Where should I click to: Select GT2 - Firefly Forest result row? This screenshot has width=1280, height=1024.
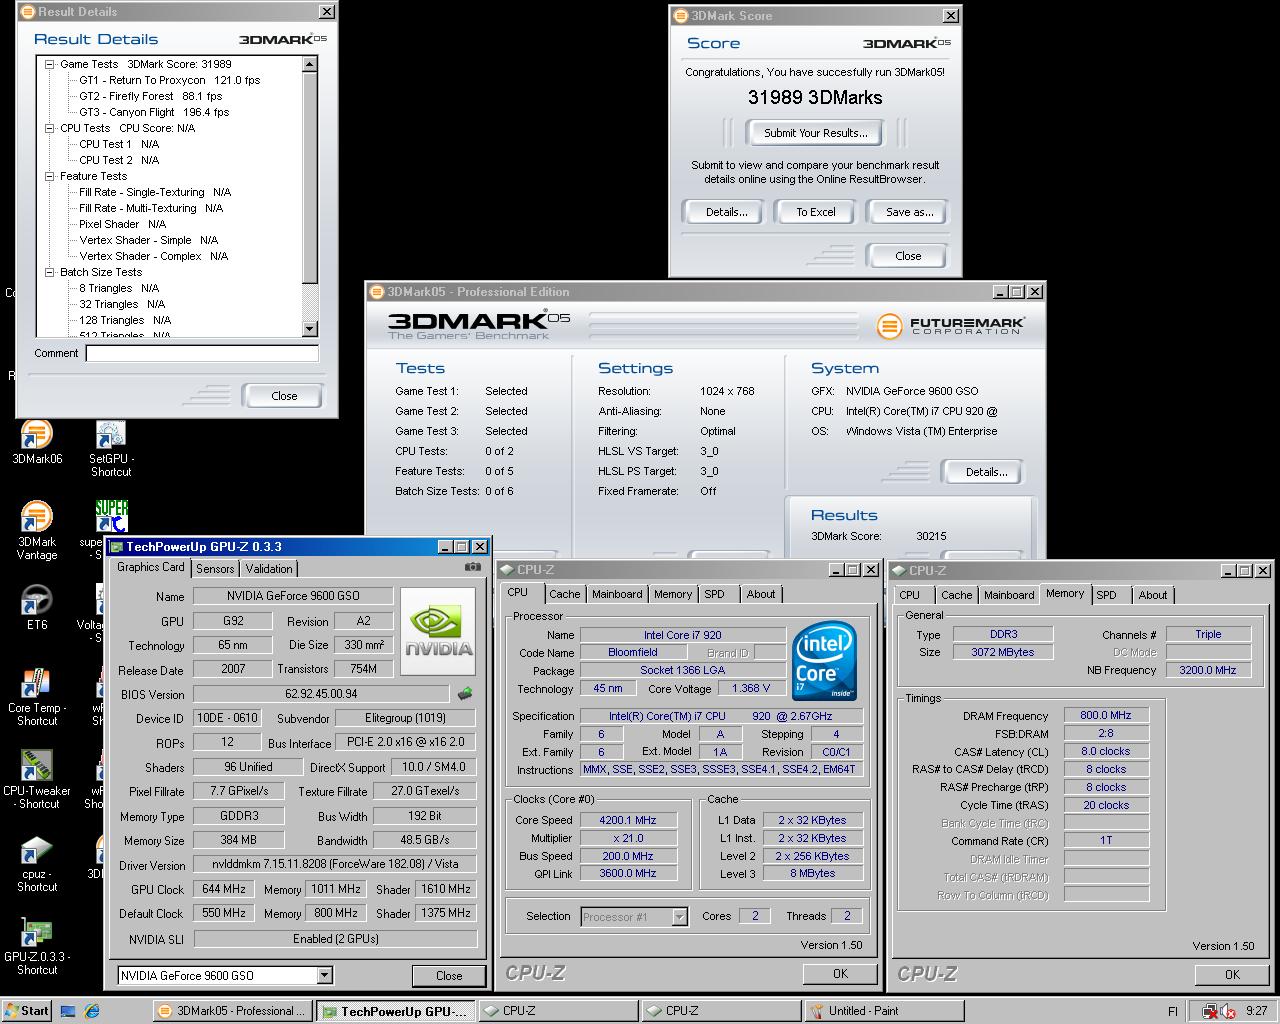coord(150,96)
